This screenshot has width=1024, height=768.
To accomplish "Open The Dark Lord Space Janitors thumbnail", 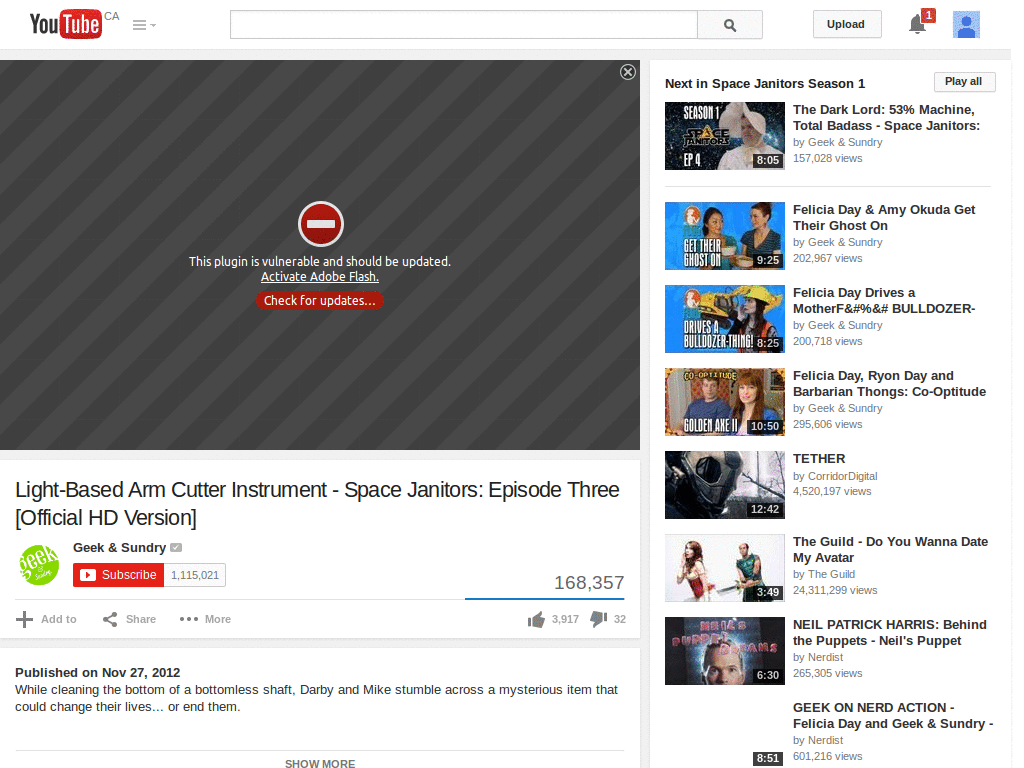I will pos(725,136).
